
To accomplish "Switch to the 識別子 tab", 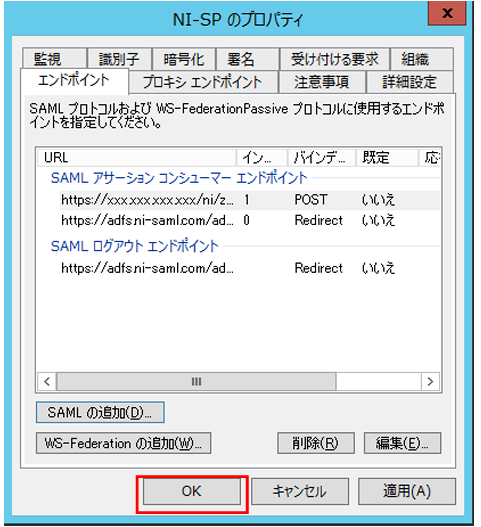I will (x=119, y=58).
